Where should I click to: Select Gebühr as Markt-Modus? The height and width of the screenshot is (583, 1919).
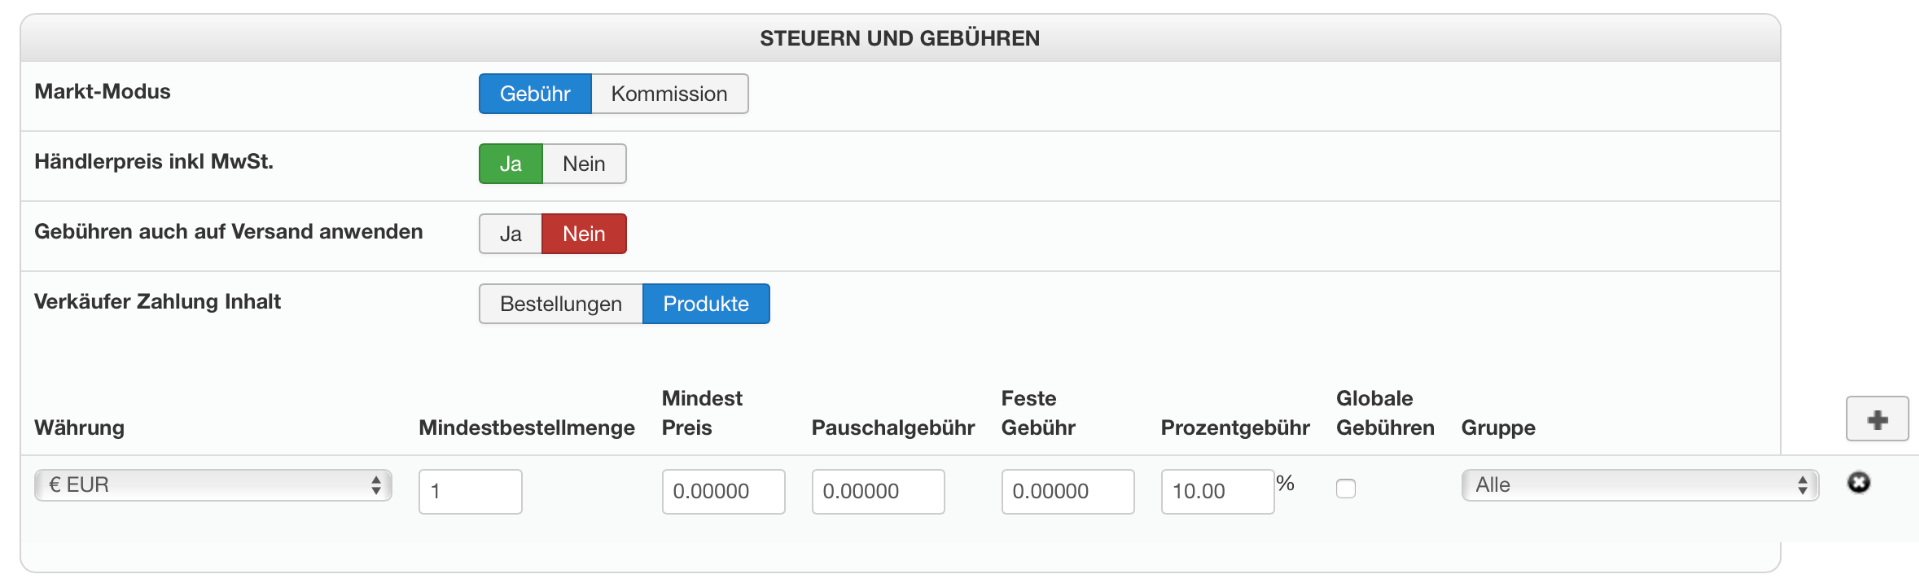535,94
